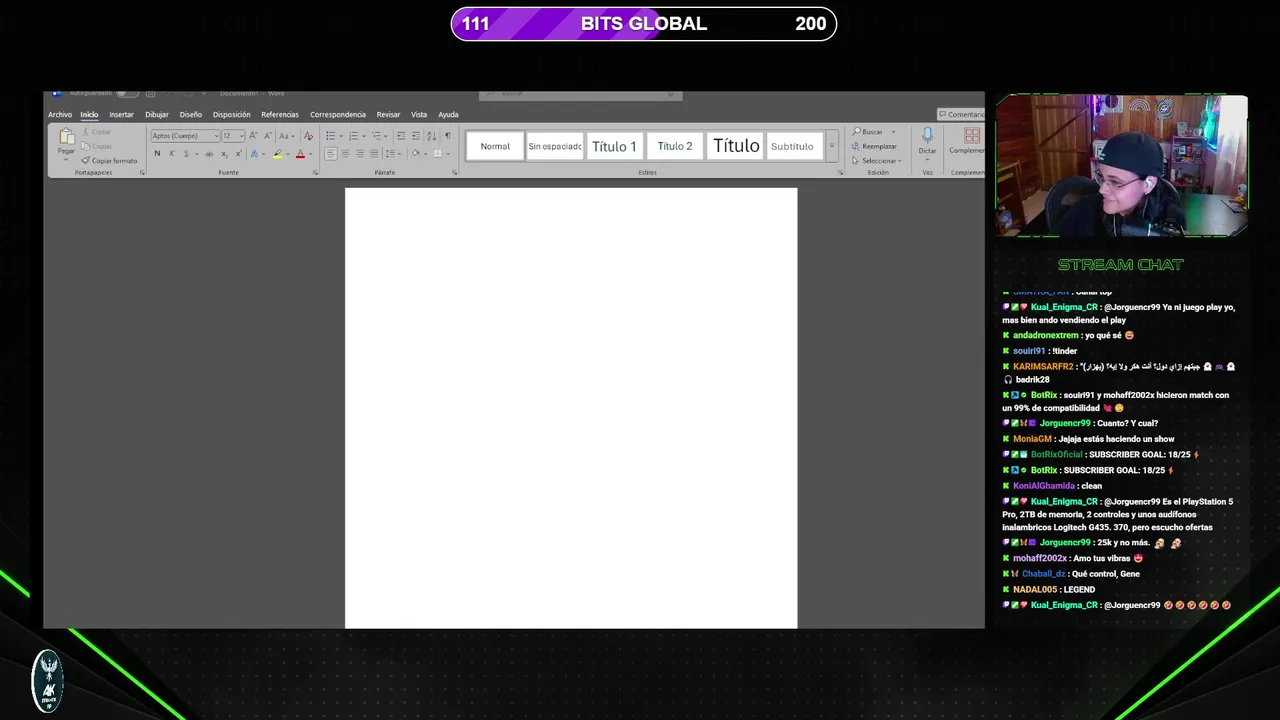The height and width of the screenshot is (720, 1280).
Task: Align text right
Action: [x=360, y=153]
